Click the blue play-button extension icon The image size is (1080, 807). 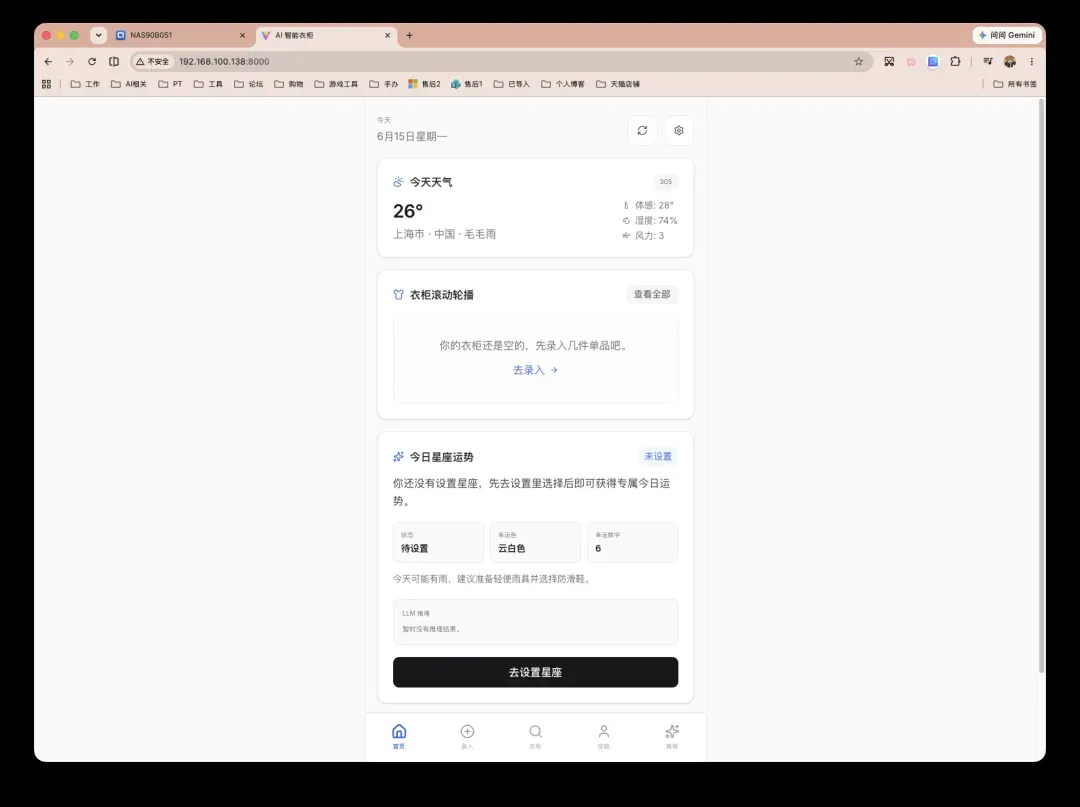click(x=933, y=61)
